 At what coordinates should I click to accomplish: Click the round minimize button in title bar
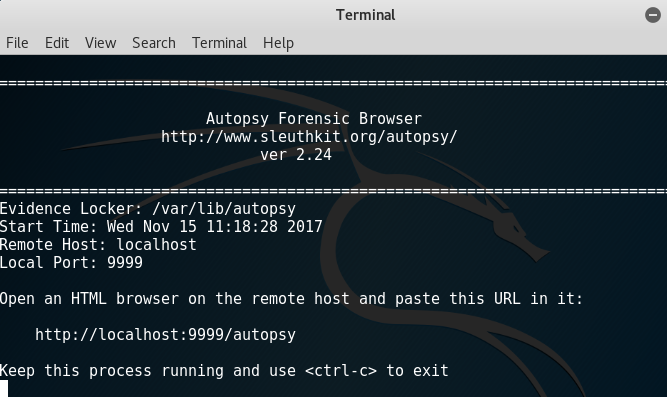(x=653, y=15)
